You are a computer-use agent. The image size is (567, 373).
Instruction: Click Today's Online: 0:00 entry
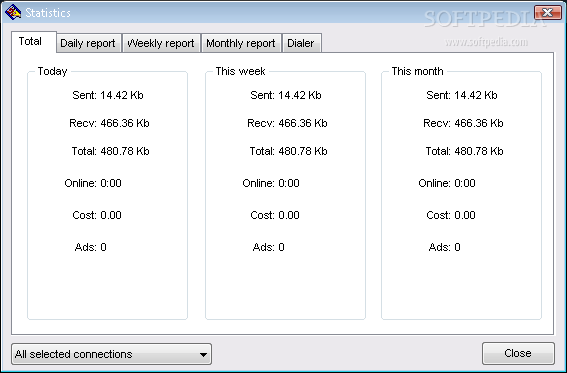tap(93, 183)
